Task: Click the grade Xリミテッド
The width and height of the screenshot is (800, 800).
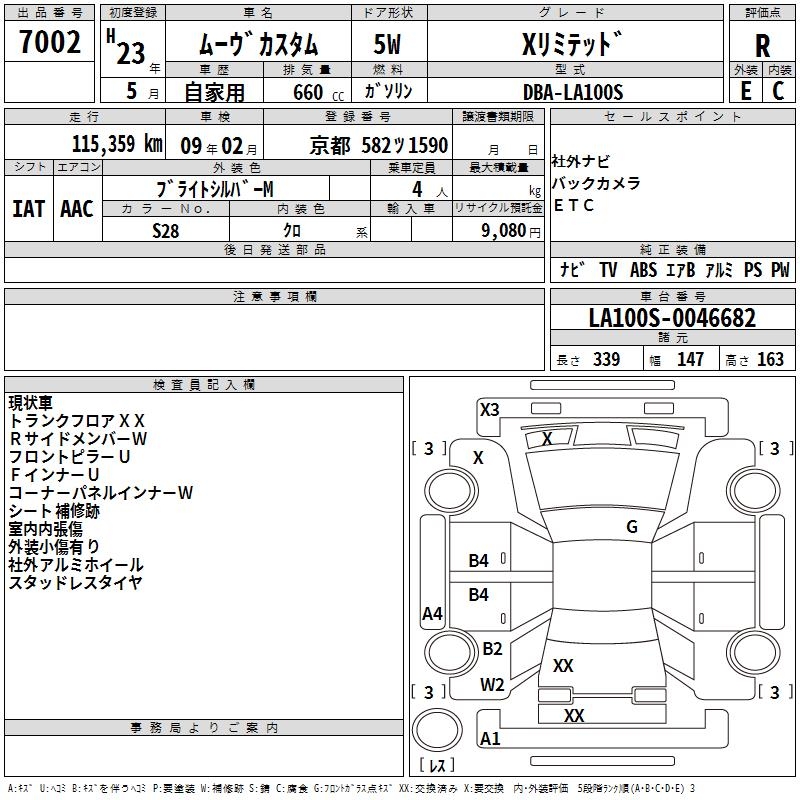Action: (572, 44)
